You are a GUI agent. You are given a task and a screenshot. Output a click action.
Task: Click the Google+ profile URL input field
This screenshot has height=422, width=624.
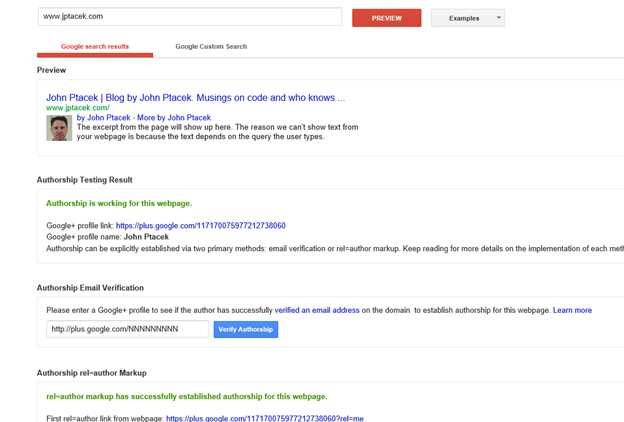tap(127, 329)
